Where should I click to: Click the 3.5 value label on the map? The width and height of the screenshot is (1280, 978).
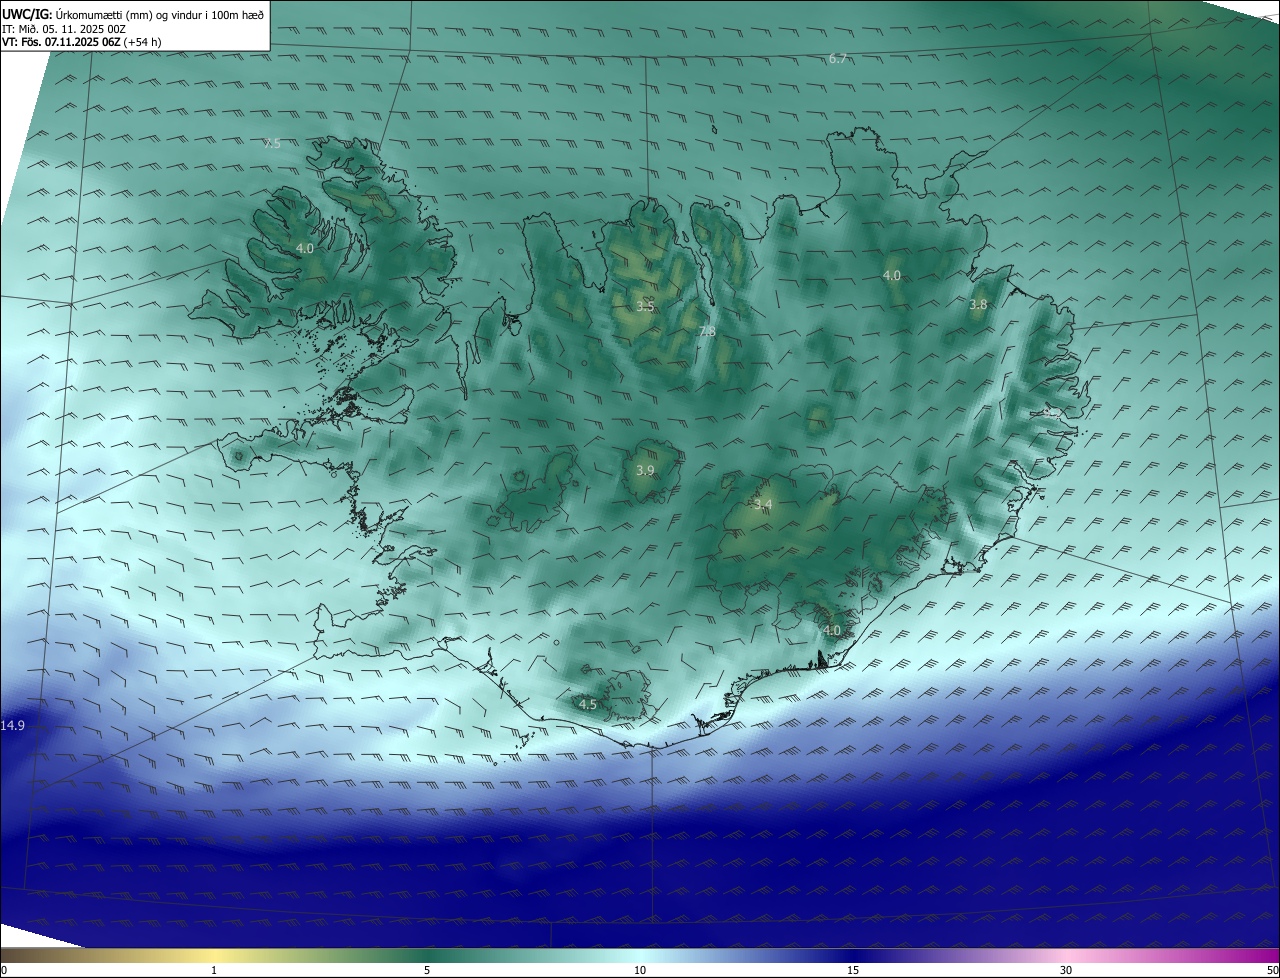point(645,306)
